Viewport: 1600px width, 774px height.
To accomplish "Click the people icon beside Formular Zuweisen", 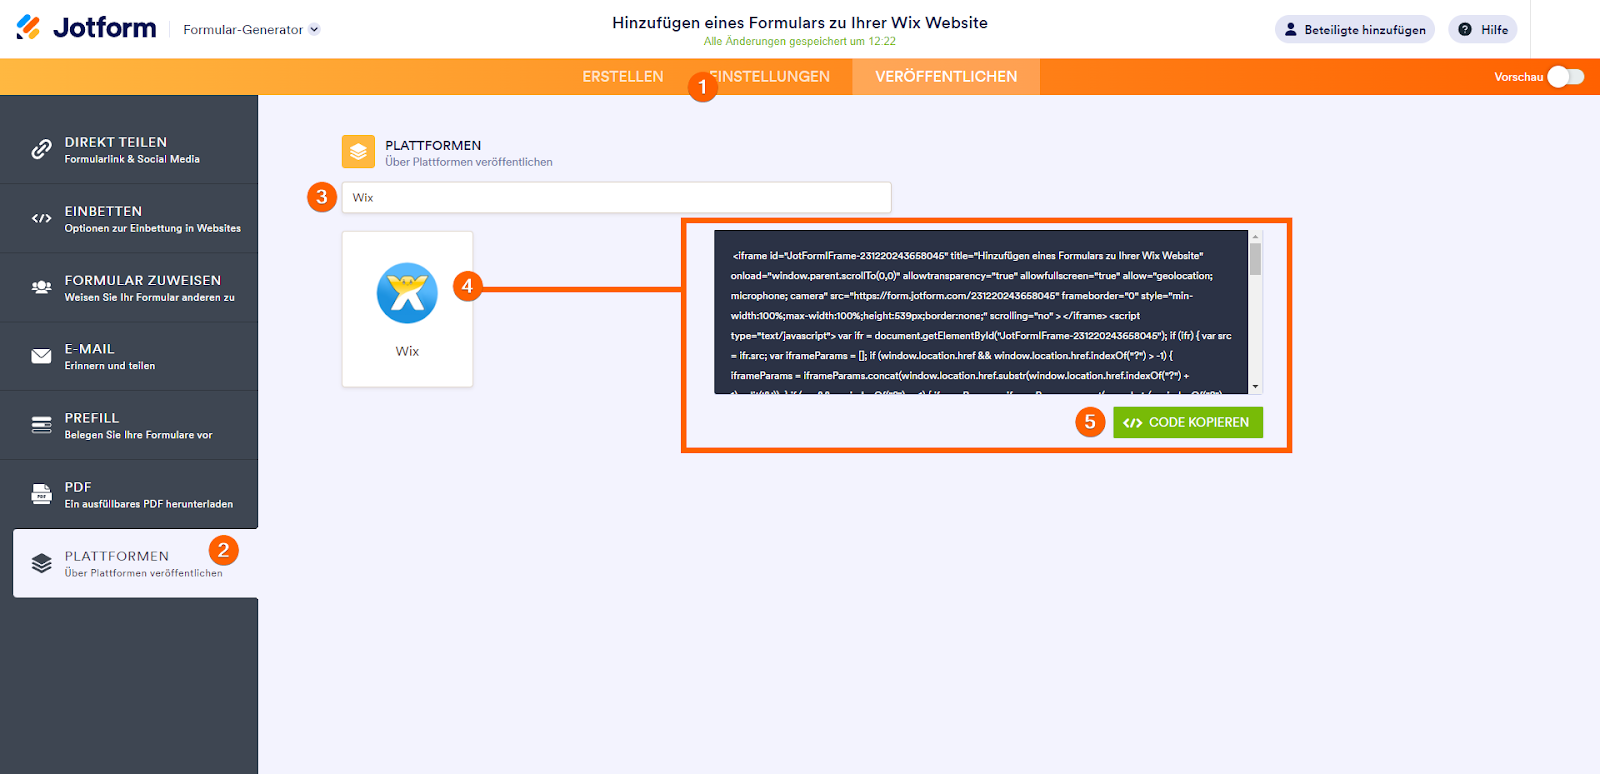I will [41, 287].
